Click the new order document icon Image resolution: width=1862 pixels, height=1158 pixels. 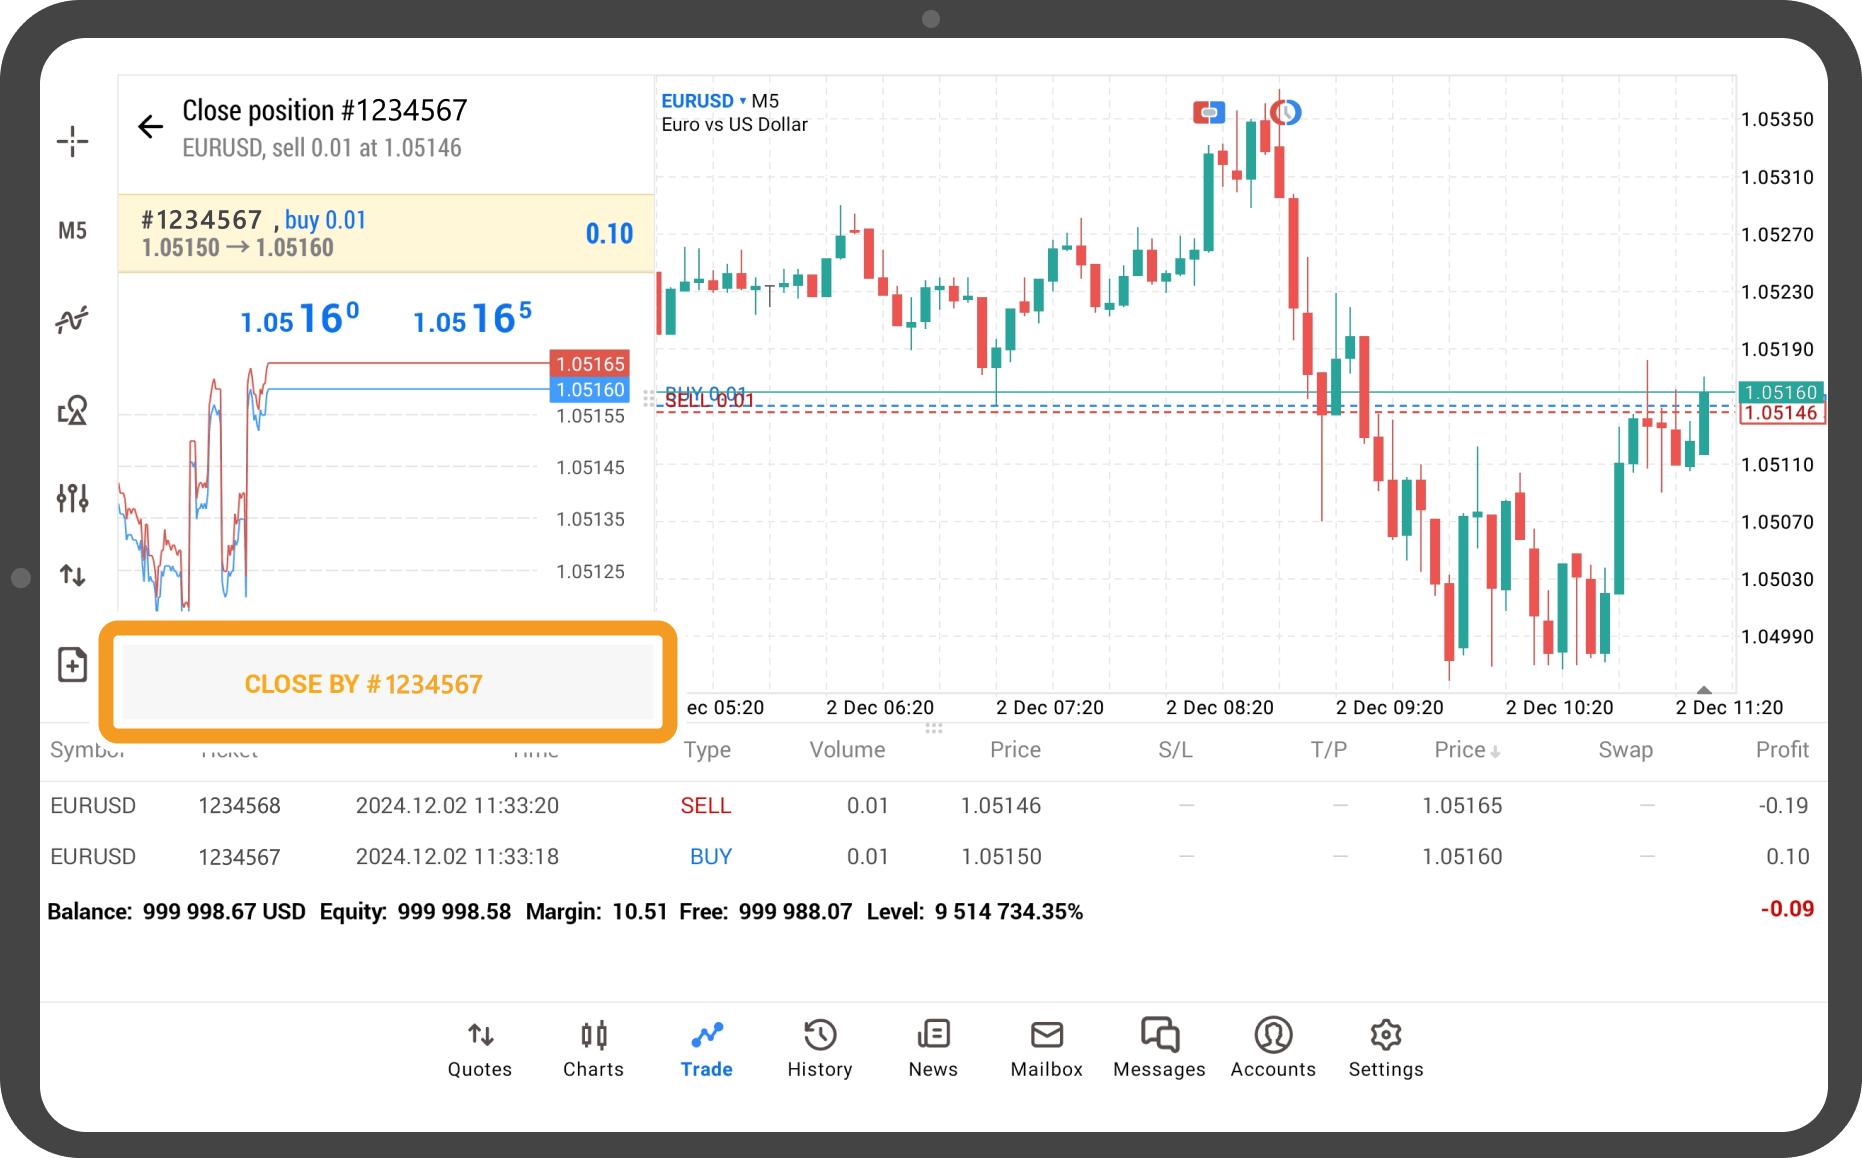point(72,665)
